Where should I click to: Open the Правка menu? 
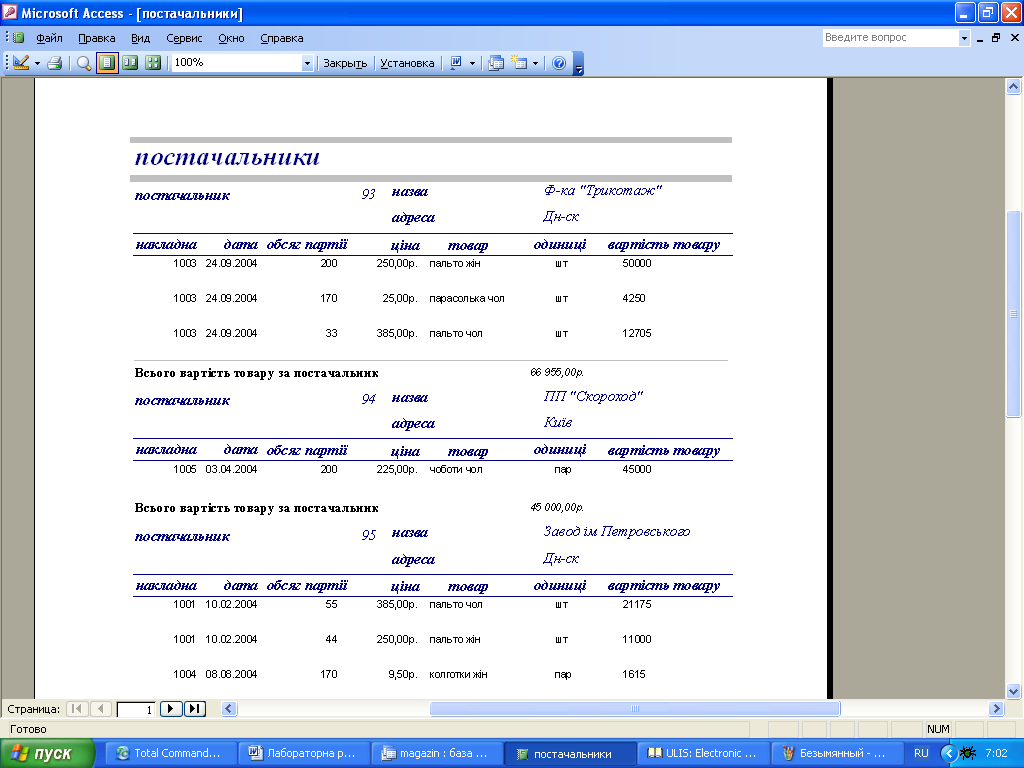[x=97, y=38]
